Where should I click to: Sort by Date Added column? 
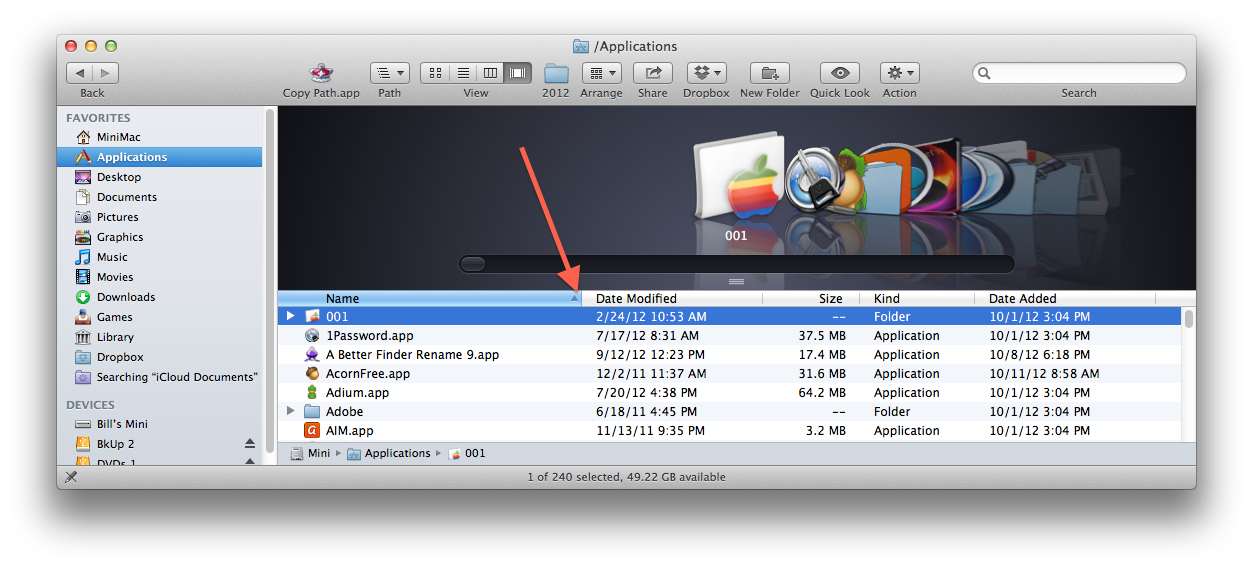coord(1065,298)
